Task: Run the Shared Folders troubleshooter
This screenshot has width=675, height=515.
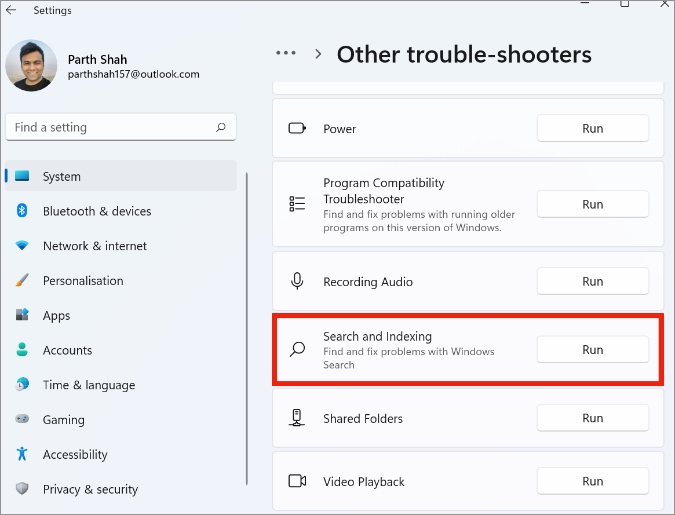Action: tap(593, 418)
